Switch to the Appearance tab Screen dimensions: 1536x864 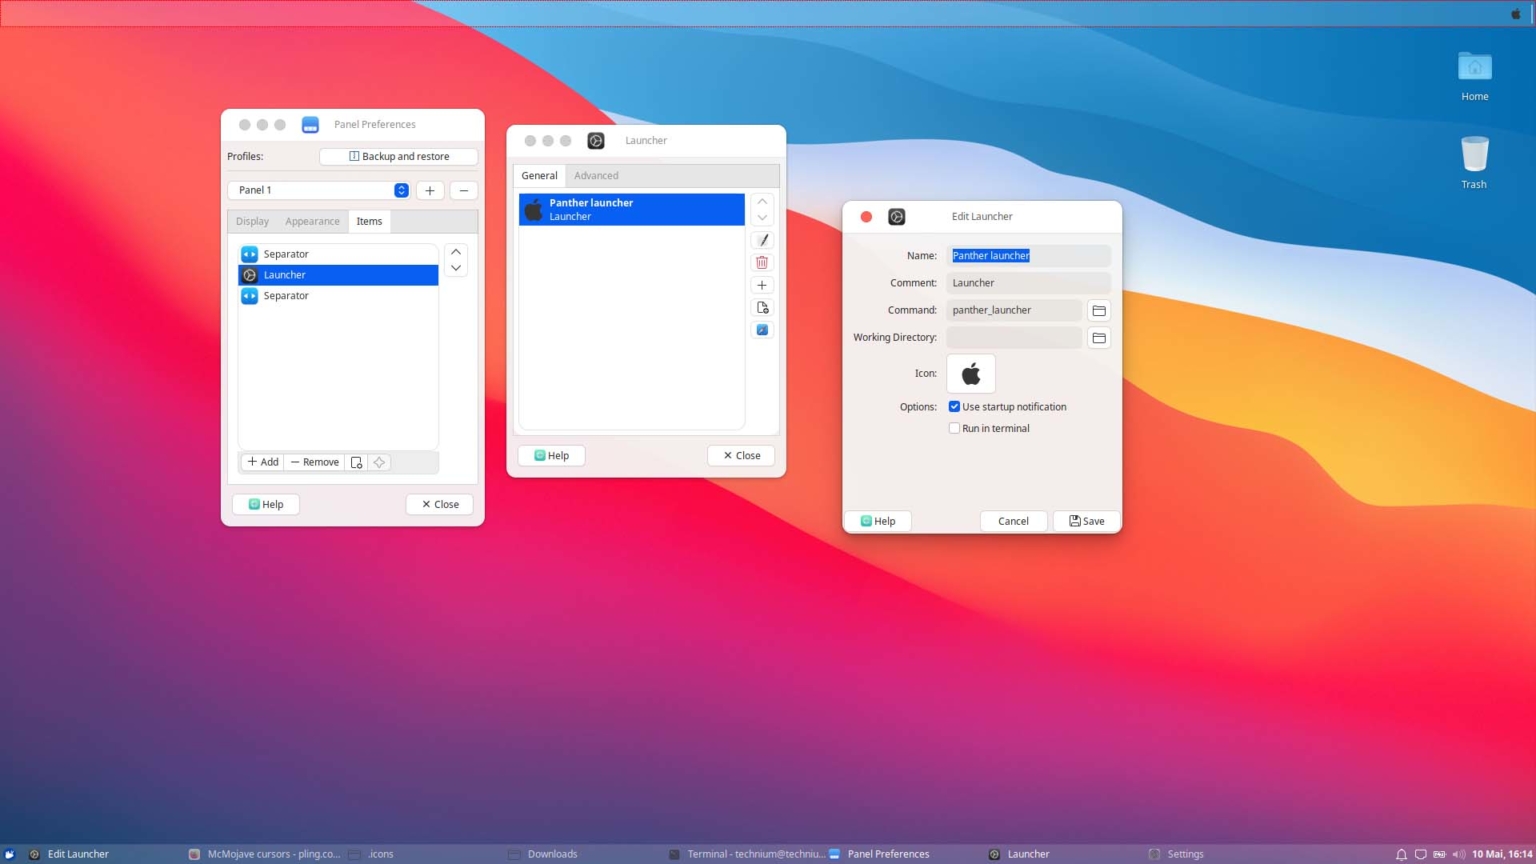312,222
